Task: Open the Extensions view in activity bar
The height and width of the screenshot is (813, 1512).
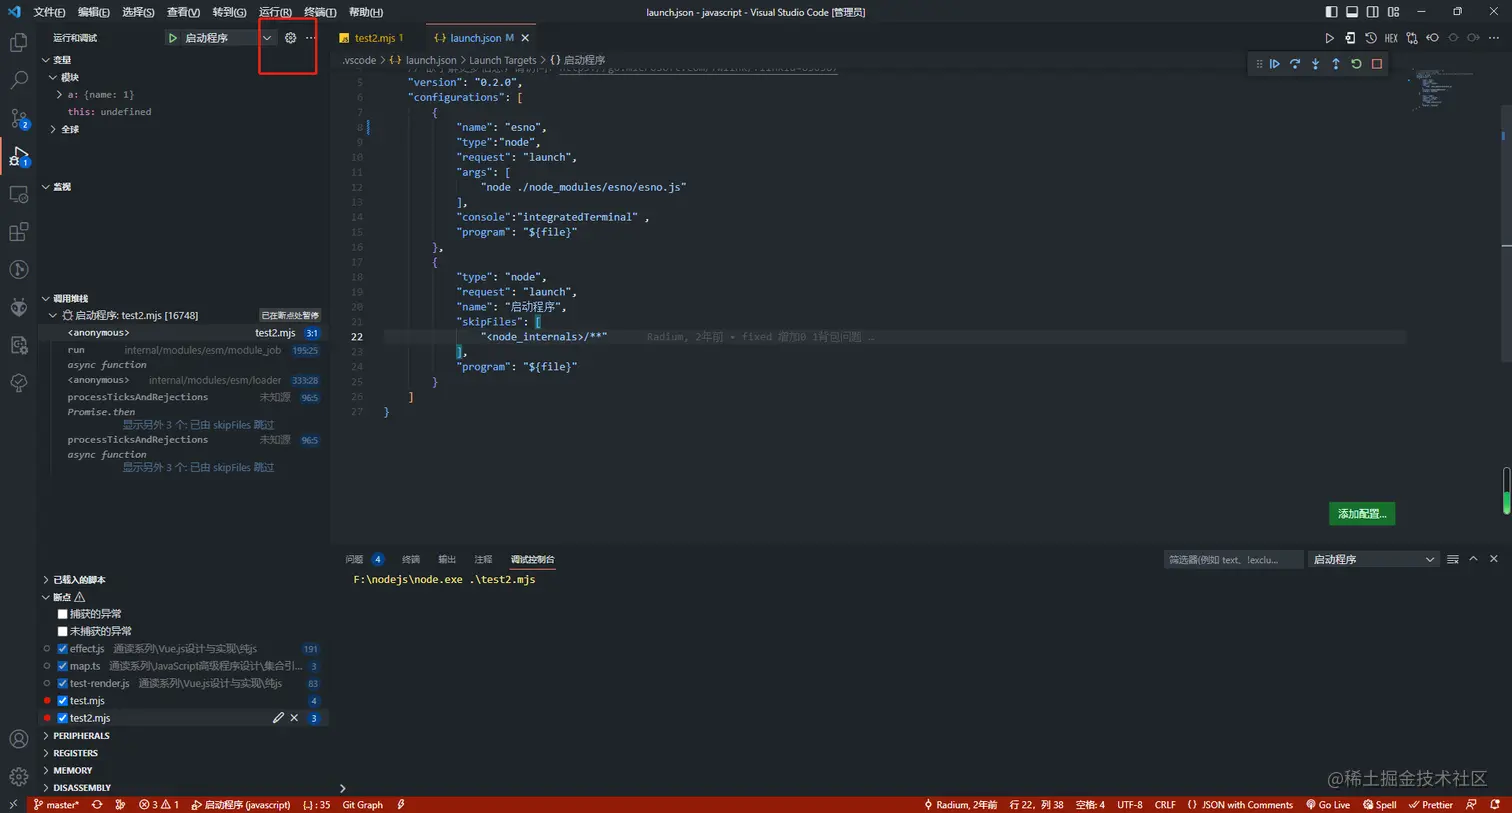Action: [18, 232]
